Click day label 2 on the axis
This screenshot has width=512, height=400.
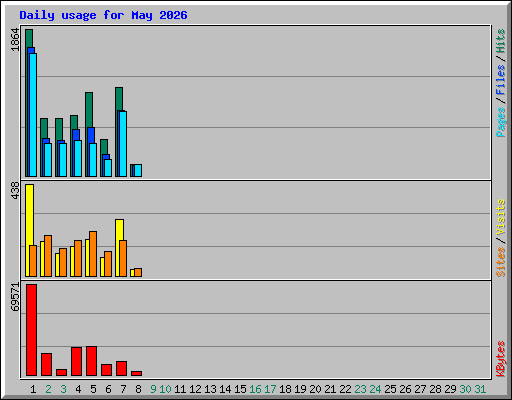click(48, 389)
